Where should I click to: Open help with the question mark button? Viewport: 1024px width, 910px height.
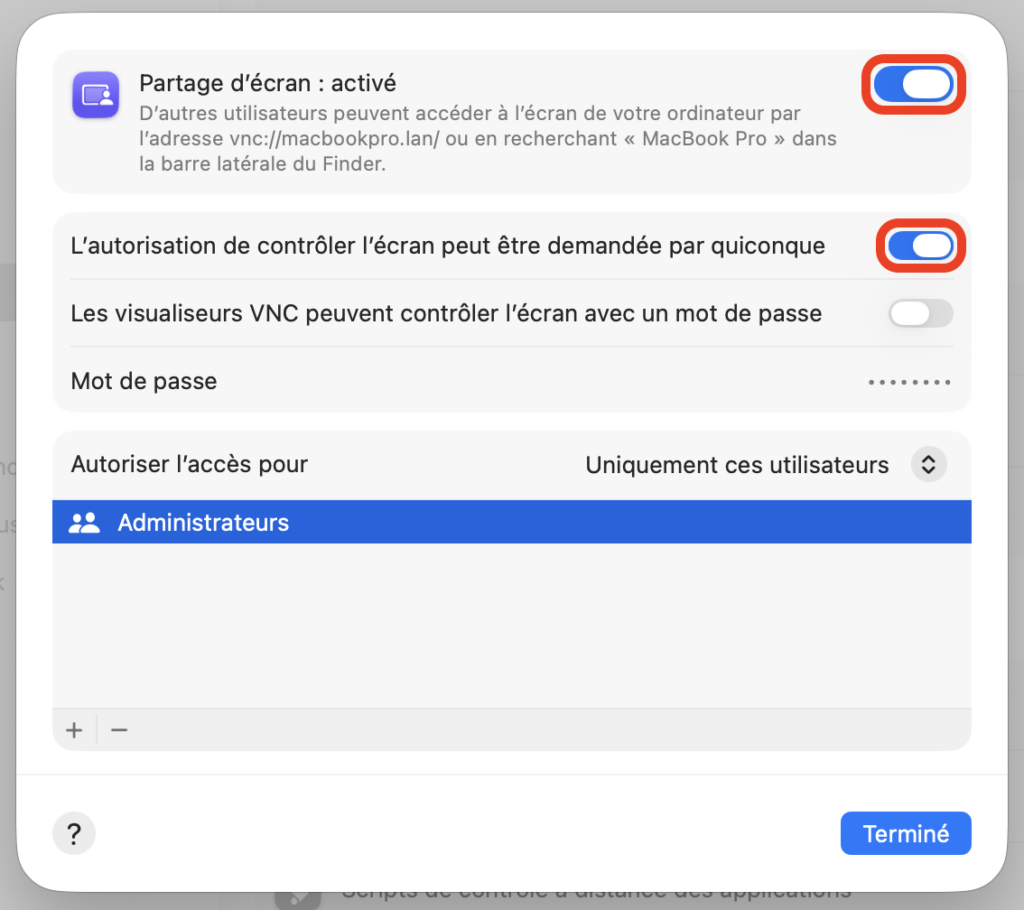pos(74,833)
